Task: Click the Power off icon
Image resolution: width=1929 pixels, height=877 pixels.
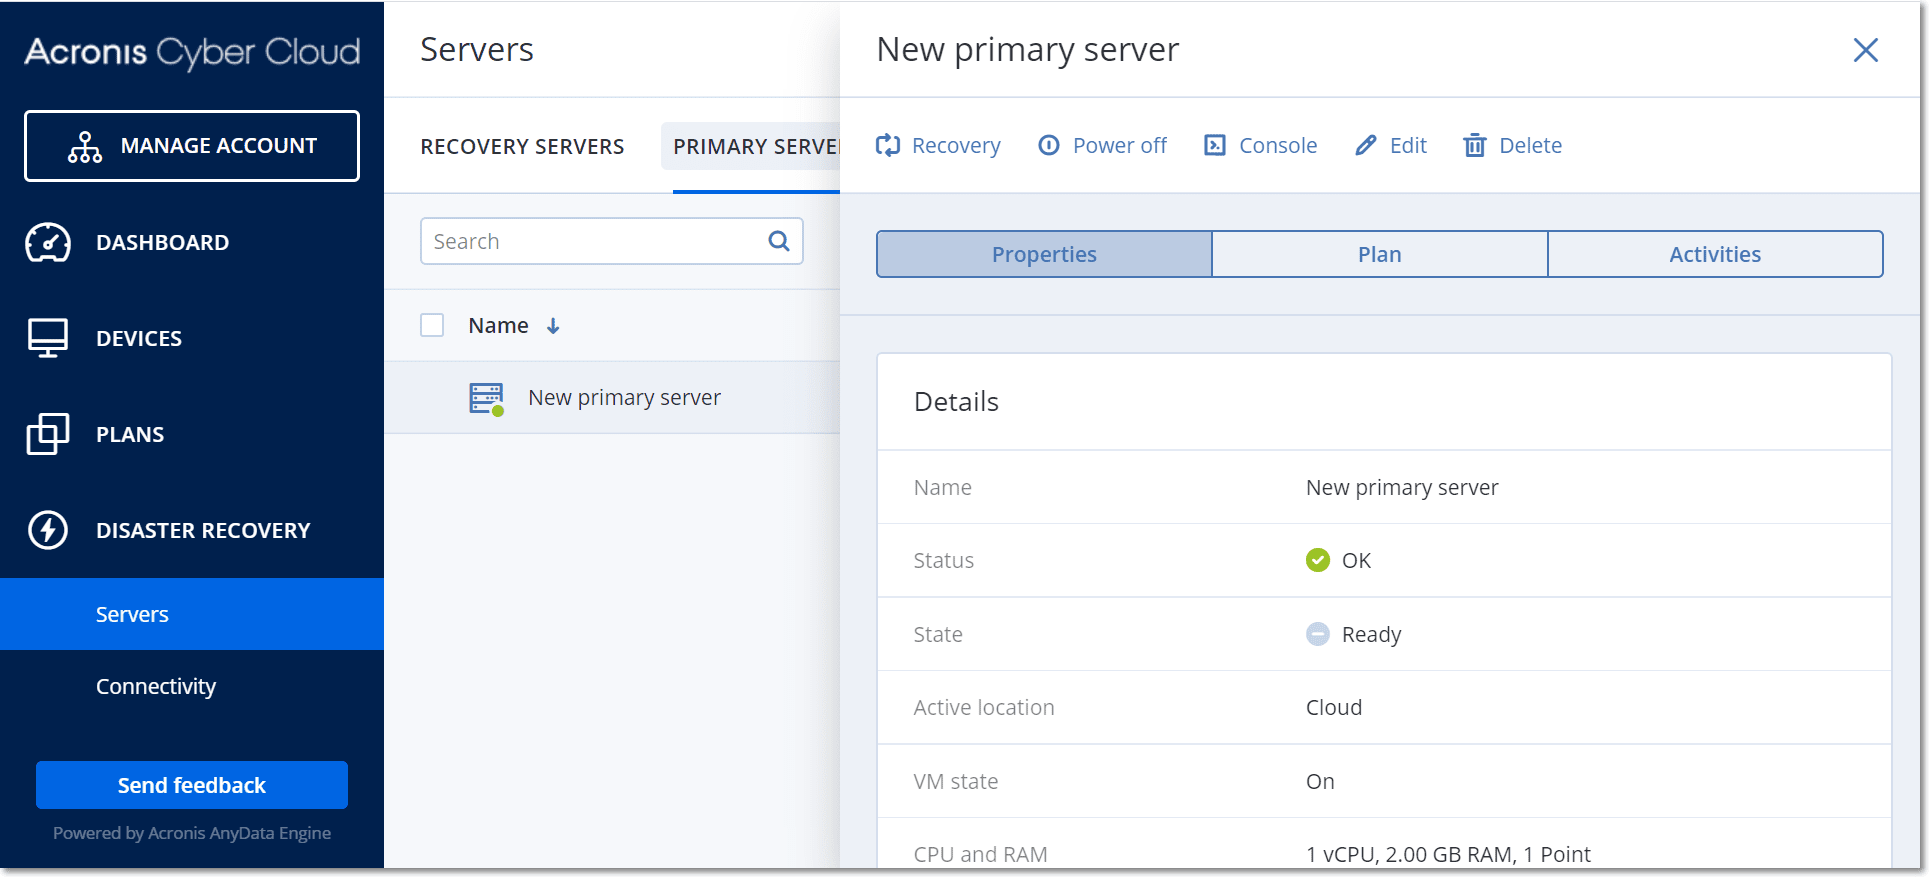Action: coord(1049,146)
